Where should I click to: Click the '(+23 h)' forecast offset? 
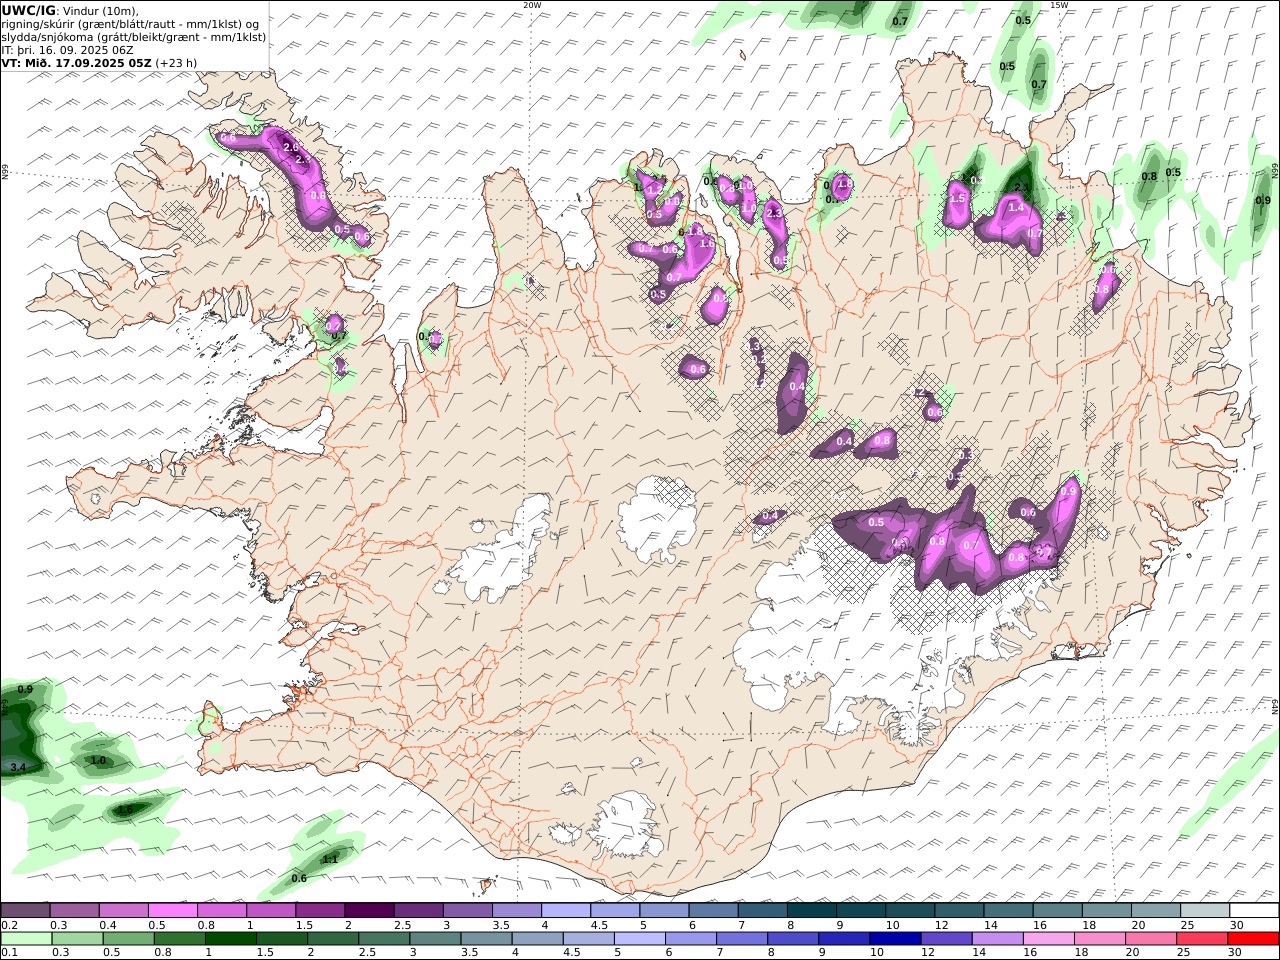tap(176, 62)
